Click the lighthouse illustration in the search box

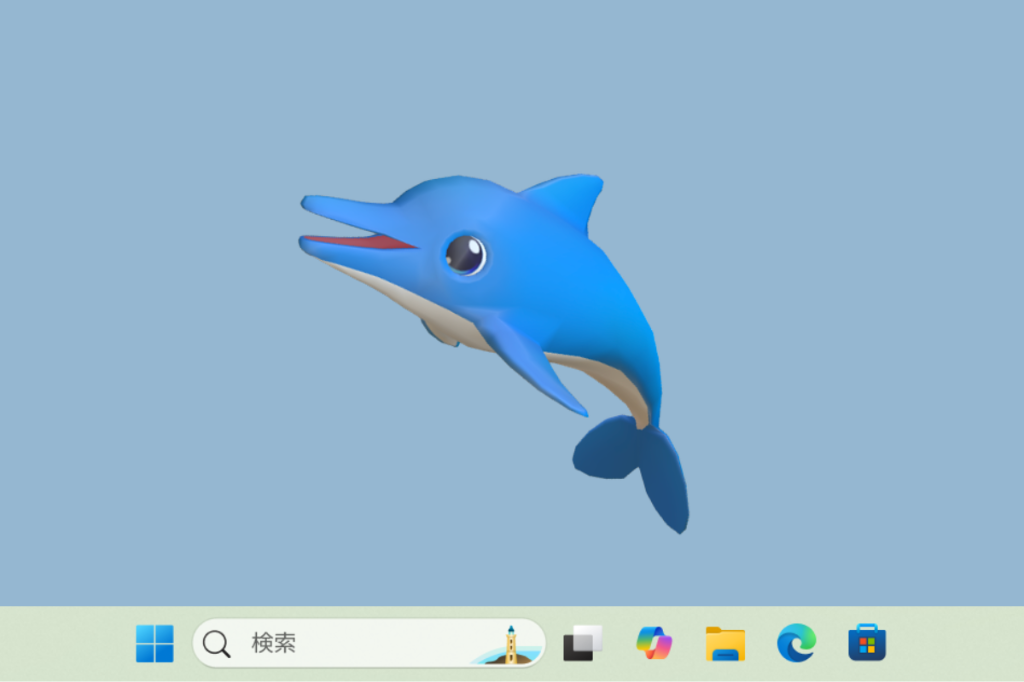[x=510, y=645]
